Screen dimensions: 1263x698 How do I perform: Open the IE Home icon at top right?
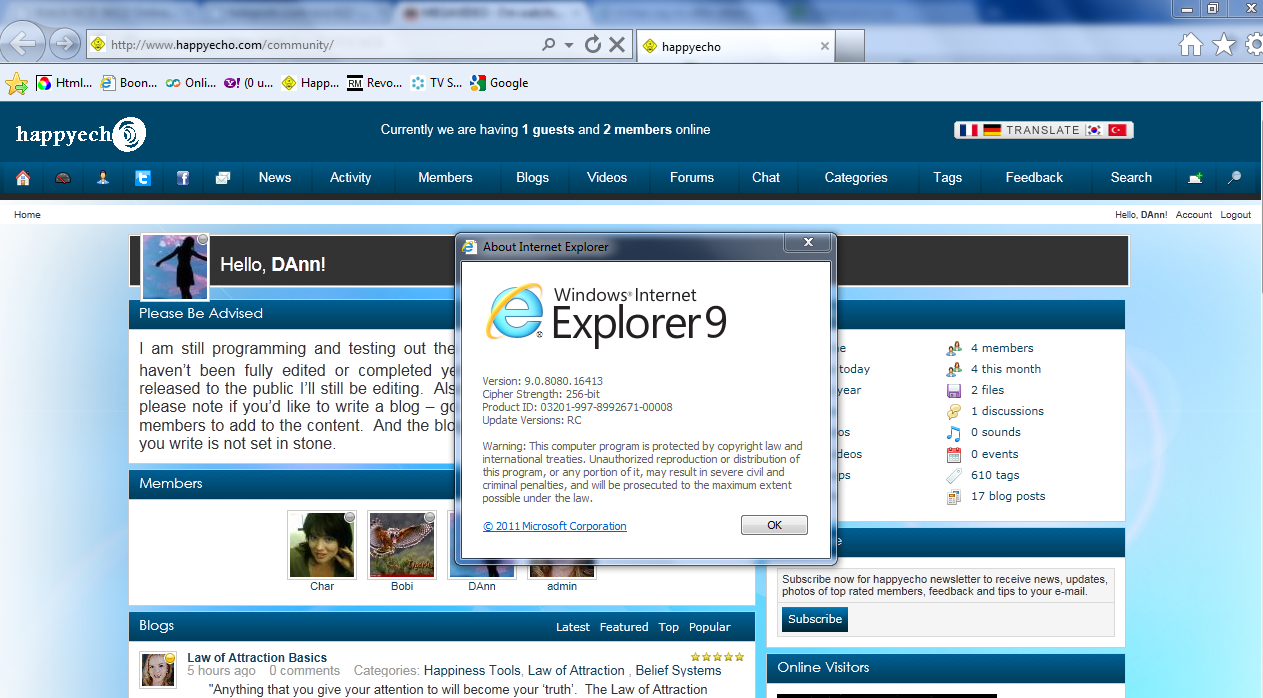tap(1190, 45)
